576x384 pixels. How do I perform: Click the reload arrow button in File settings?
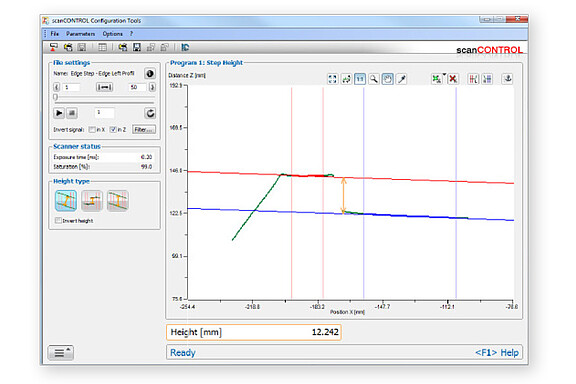click(150, 113)
